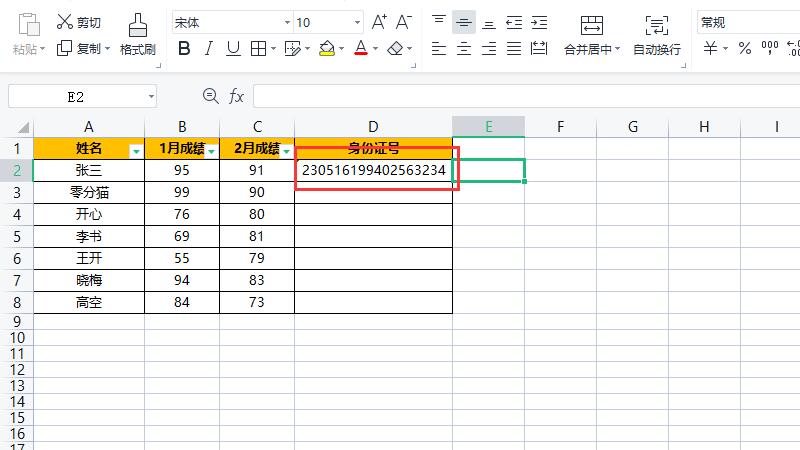Click the eraser clear formatting icon
The height and width of the screenshot is (450, 800).
click(x=396, y=48)
